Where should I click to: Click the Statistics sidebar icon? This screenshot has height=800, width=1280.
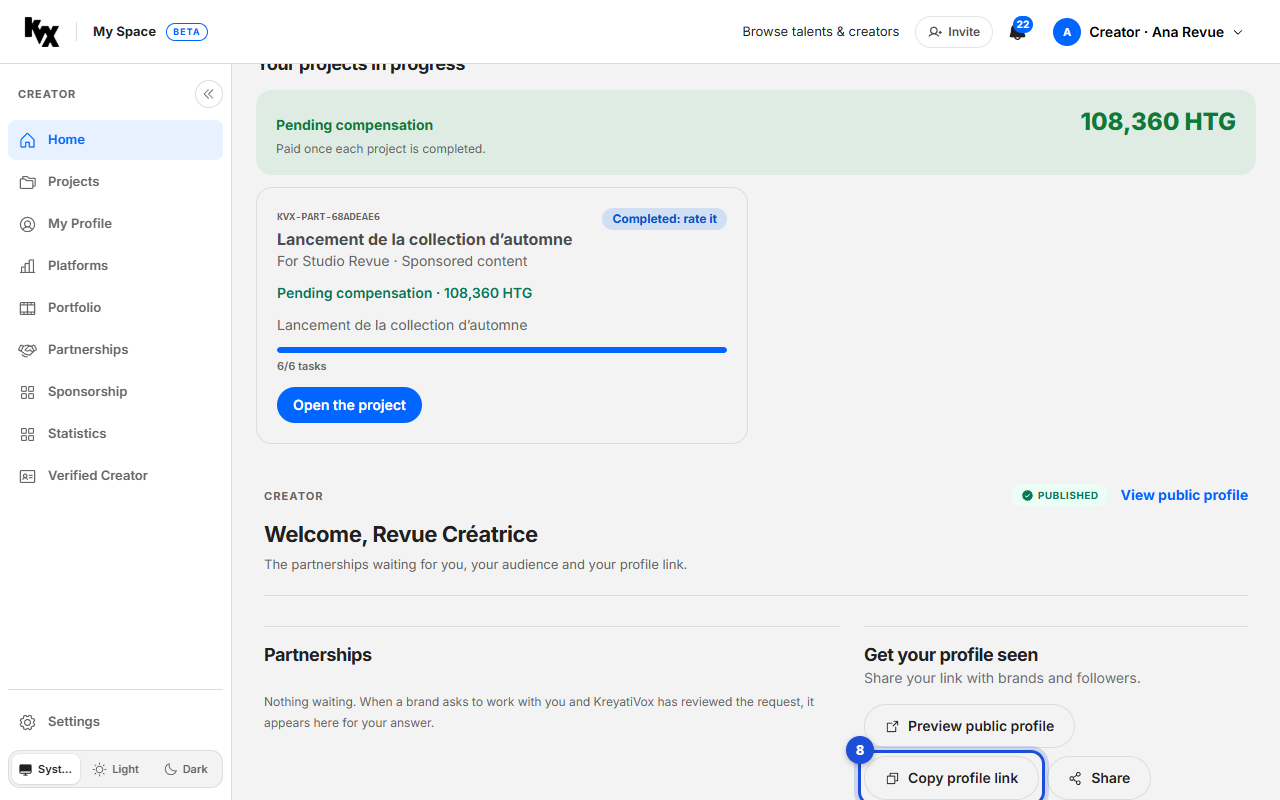[28, 434]
